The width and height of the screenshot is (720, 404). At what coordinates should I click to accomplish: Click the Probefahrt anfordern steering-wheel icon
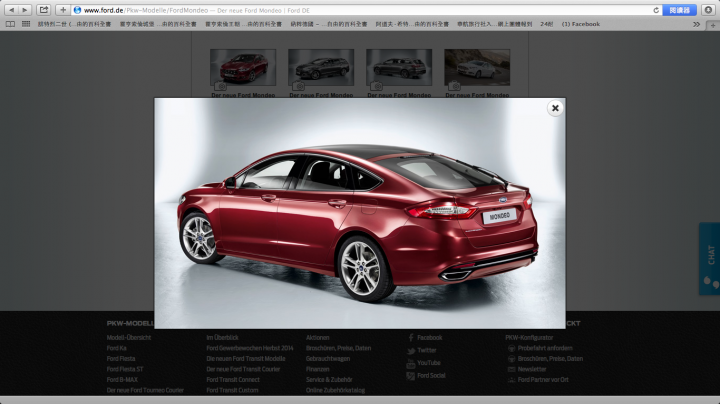click(x=512, y=348)
